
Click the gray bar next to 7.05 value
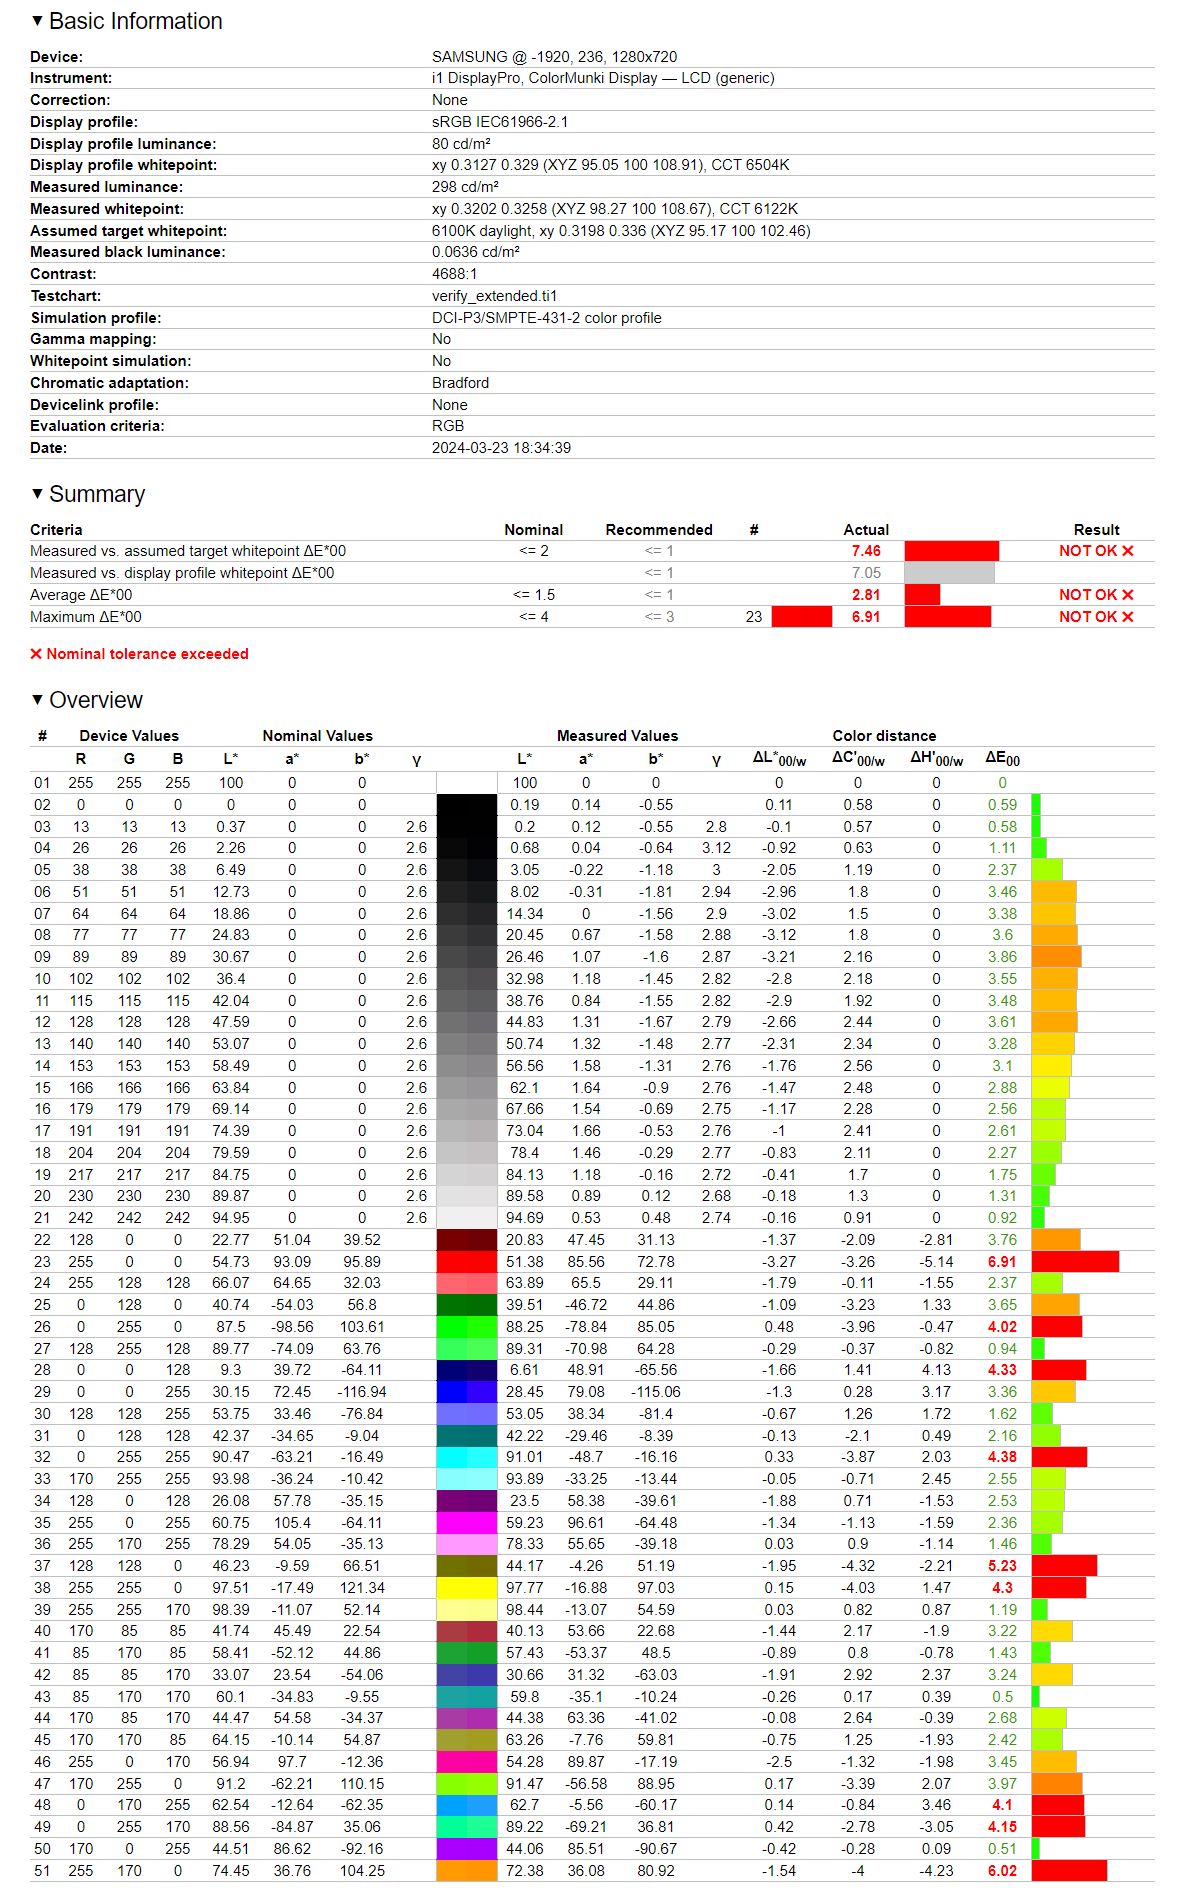(x=950, y=573)
